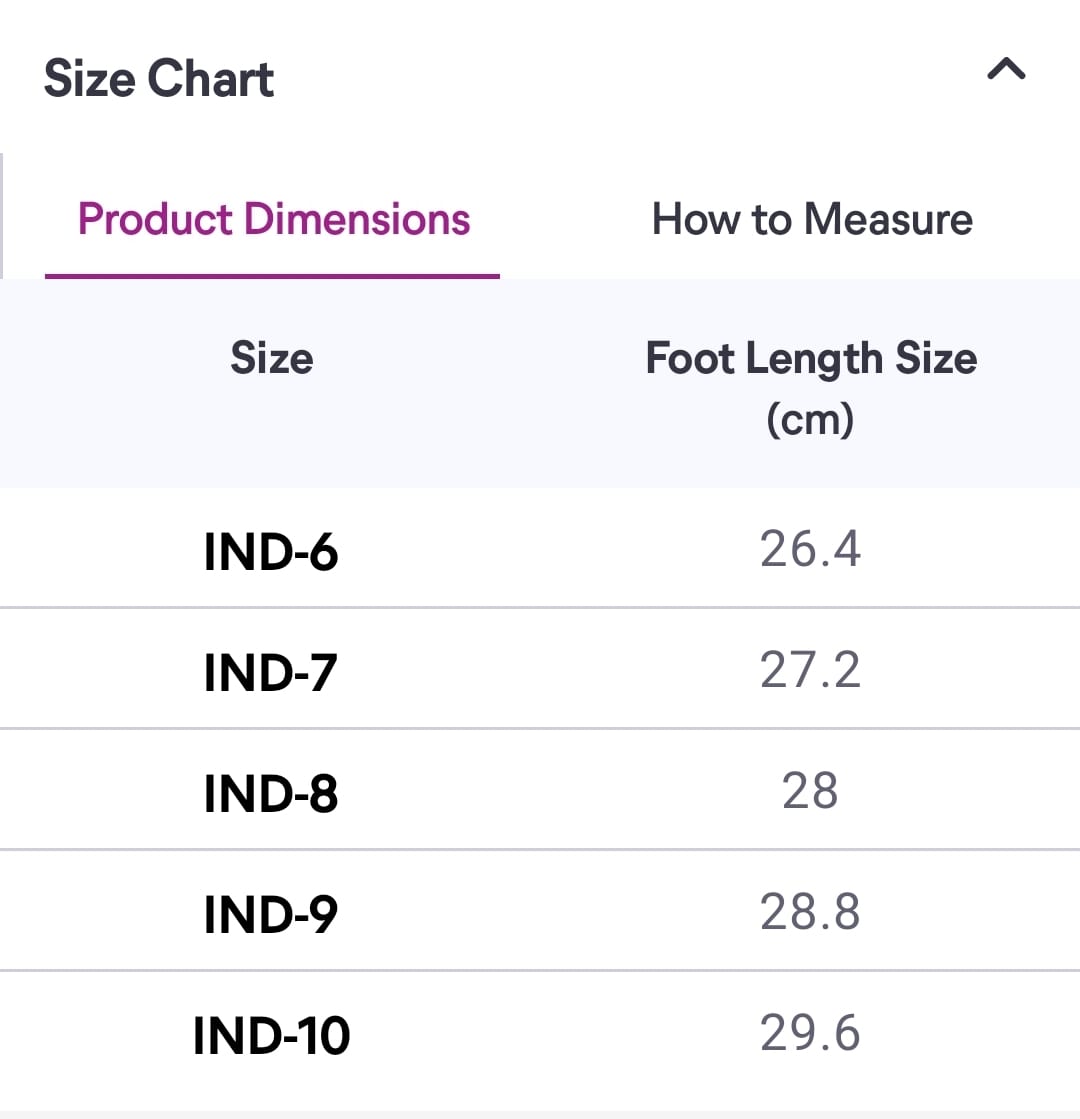Click the Foot Length Size (cm) header
The width and height of the screenshot is (1080, 1119).
coord(811,387)
